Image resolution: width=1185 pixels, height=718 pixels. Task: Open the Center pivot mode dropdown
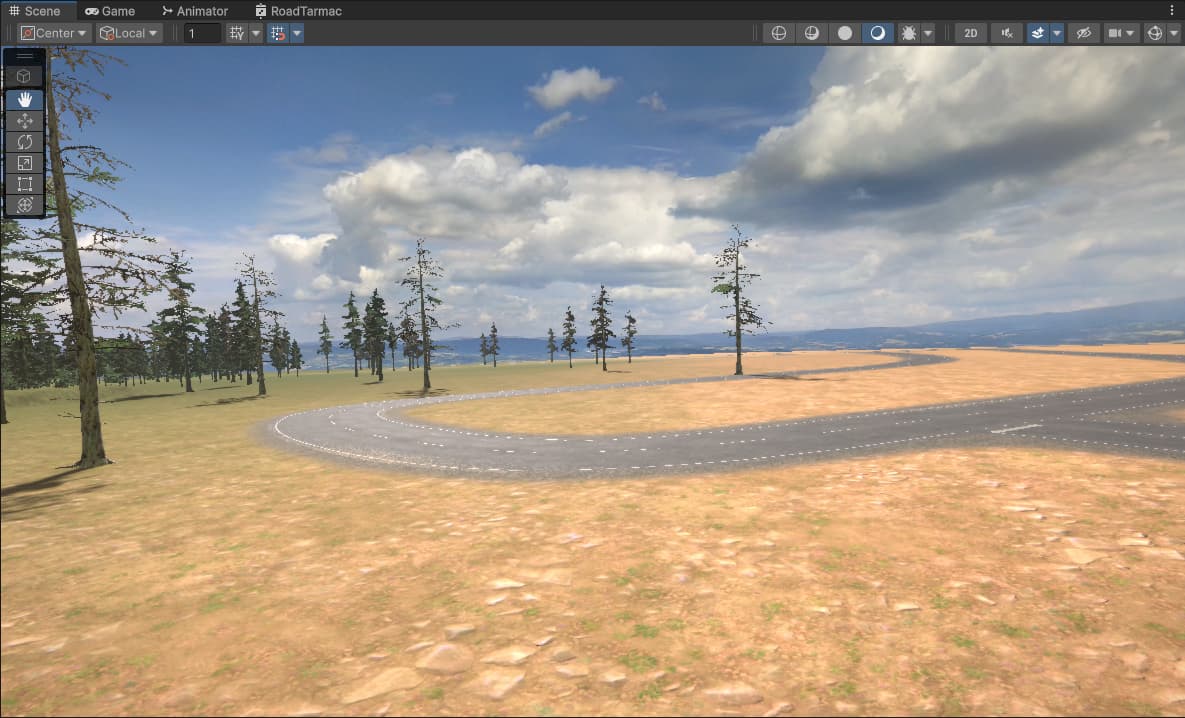click(54, 33)
